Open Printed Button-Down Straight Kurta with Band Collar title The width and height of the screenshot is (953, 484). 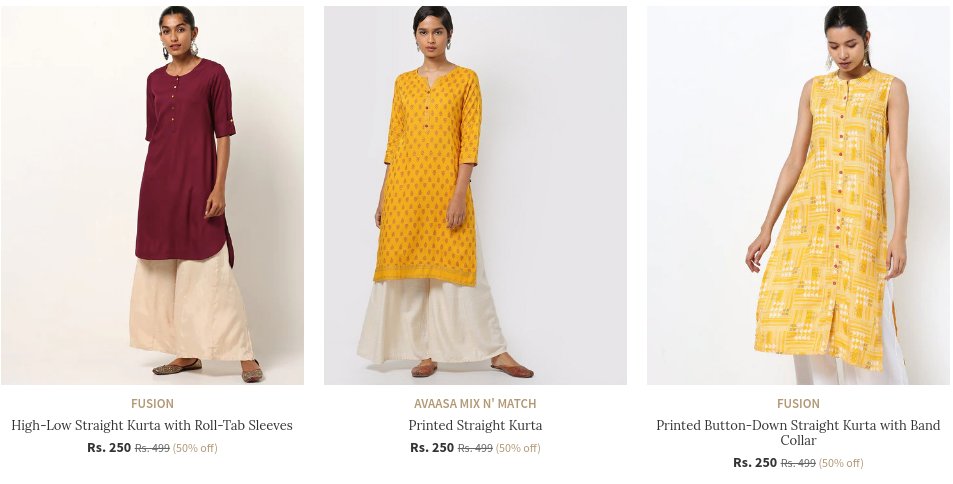(x=798, y=432)
